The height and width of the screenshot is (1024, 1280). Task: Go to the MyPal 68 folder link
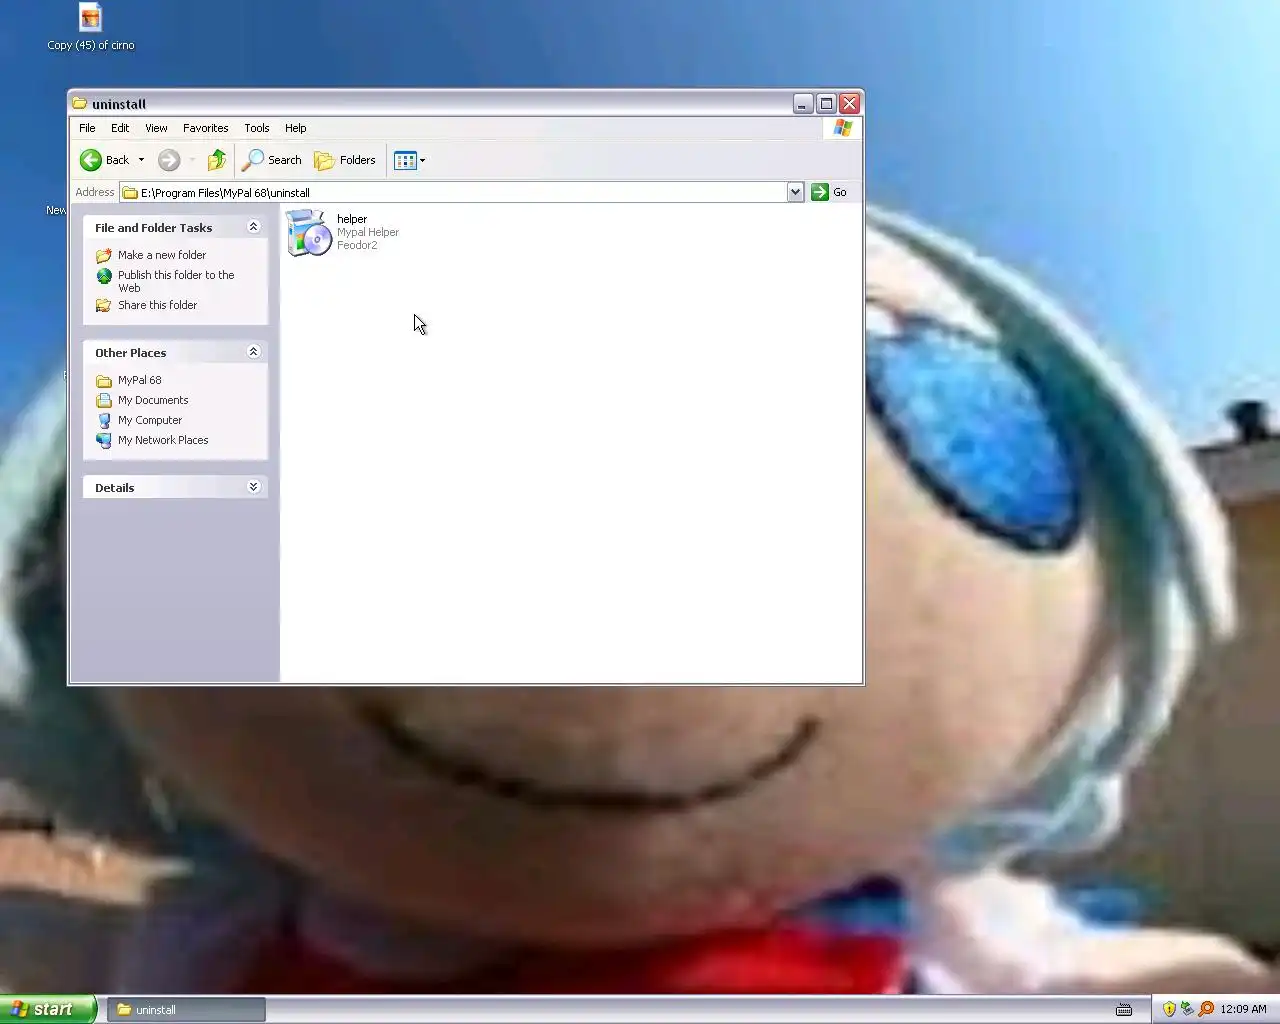[x=140, y=380]
